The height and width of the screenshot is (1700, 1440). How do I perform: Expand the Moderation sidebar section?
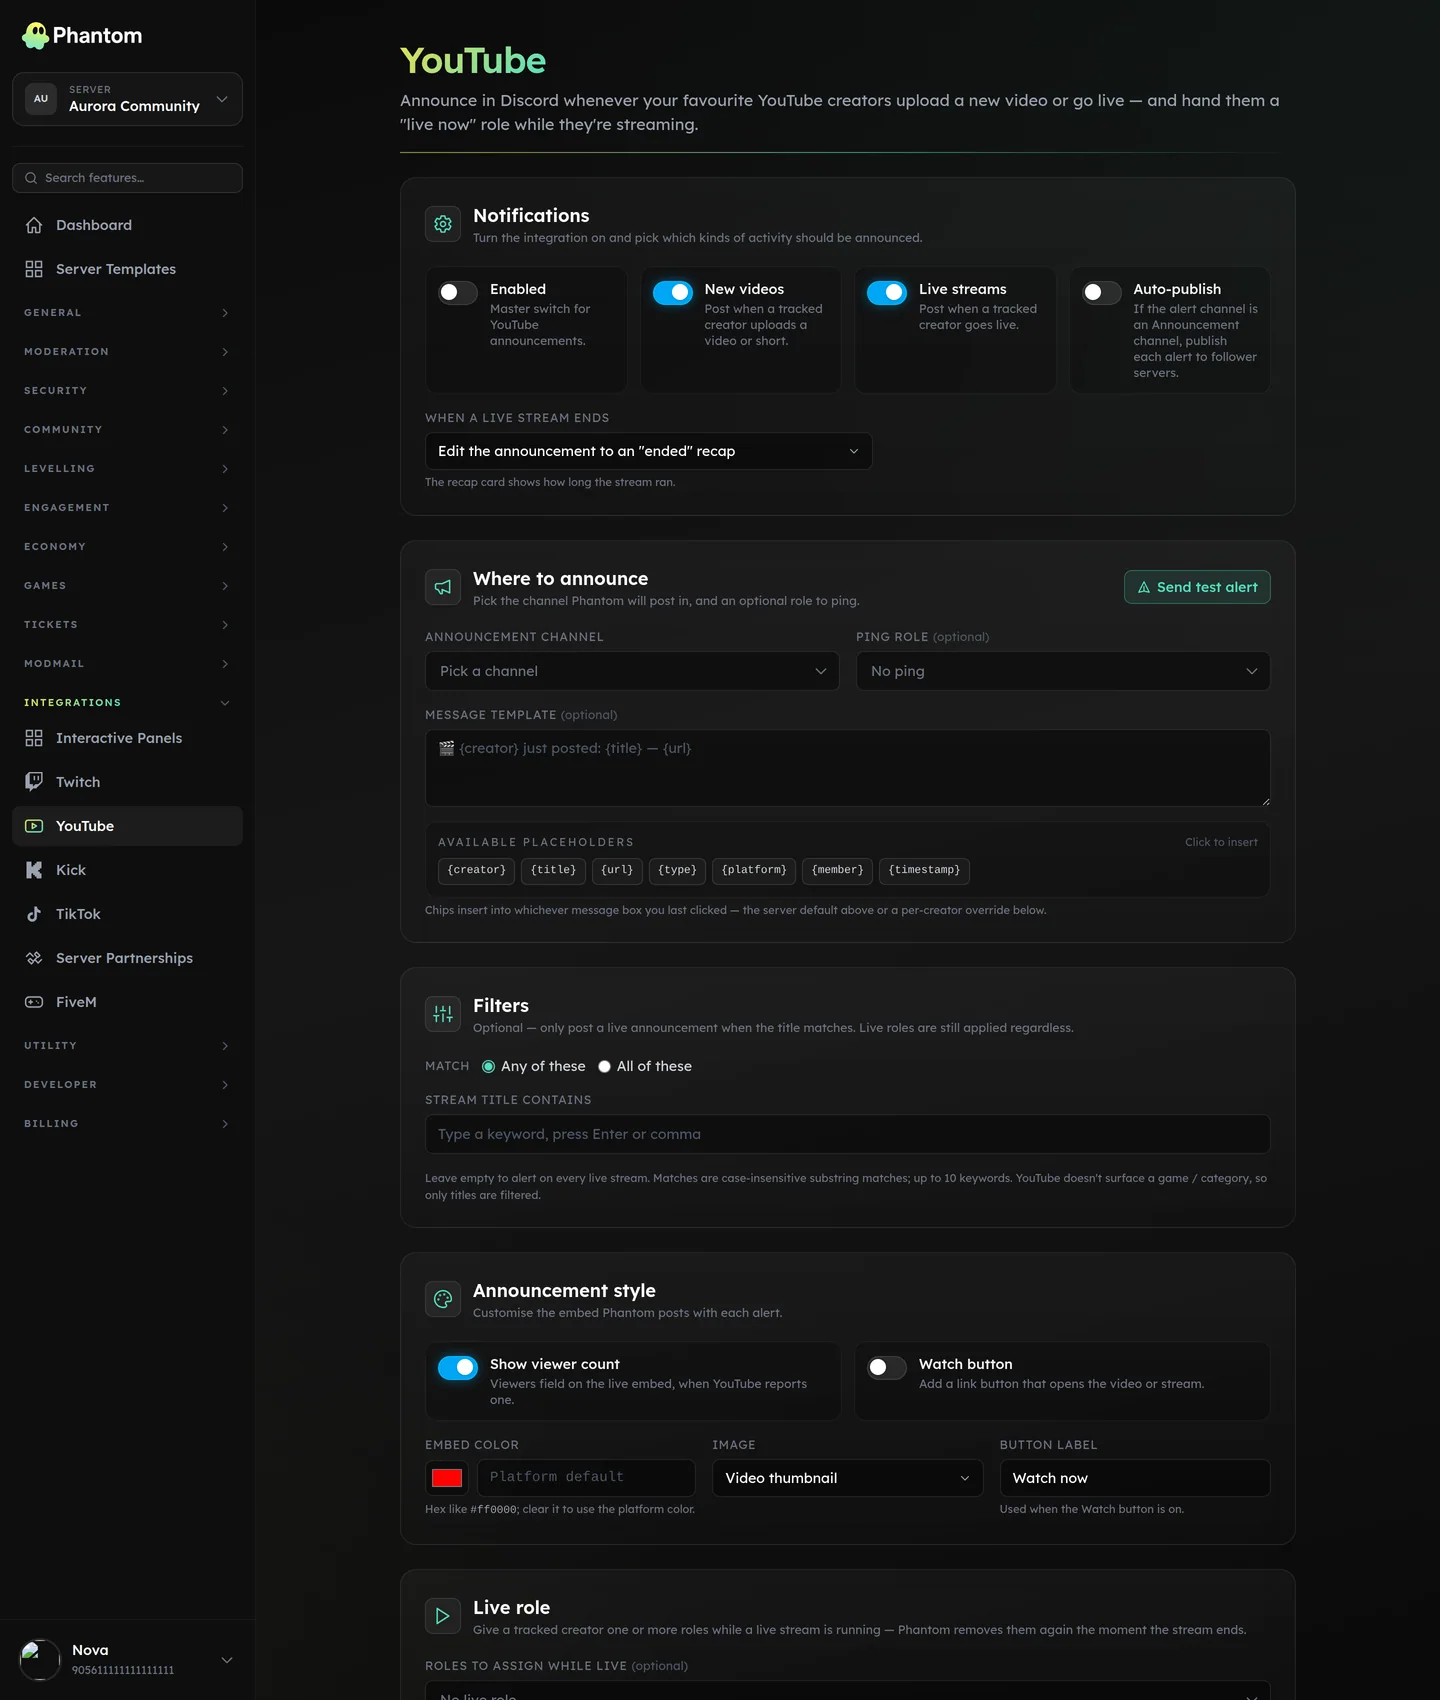[x=127, y=352]
